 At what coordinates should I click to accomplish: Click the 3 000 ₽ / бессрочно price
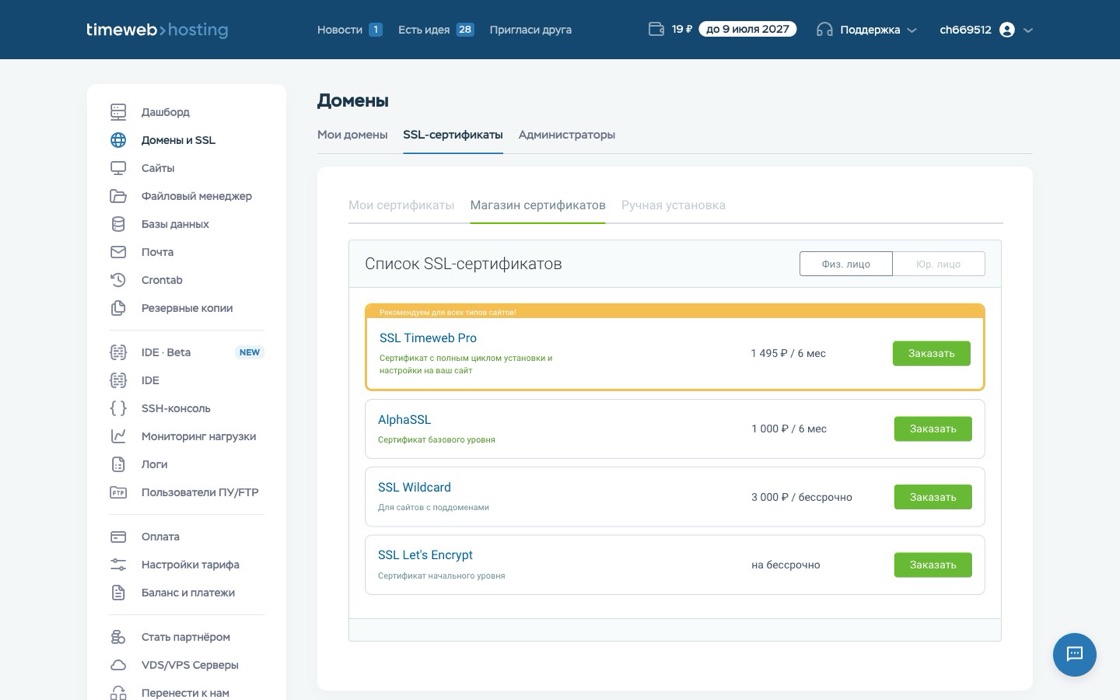point(801,497)
